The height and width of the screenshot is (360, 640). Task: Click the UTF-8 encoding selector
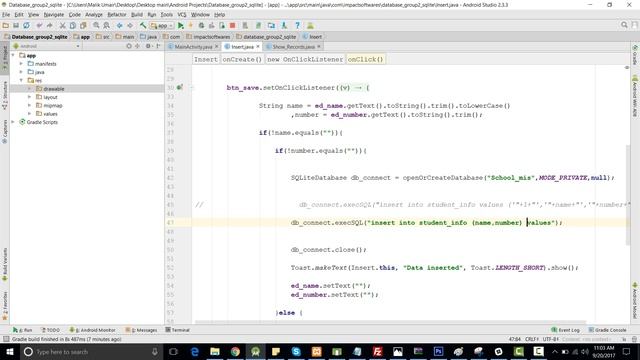click(x=551, y=339)
